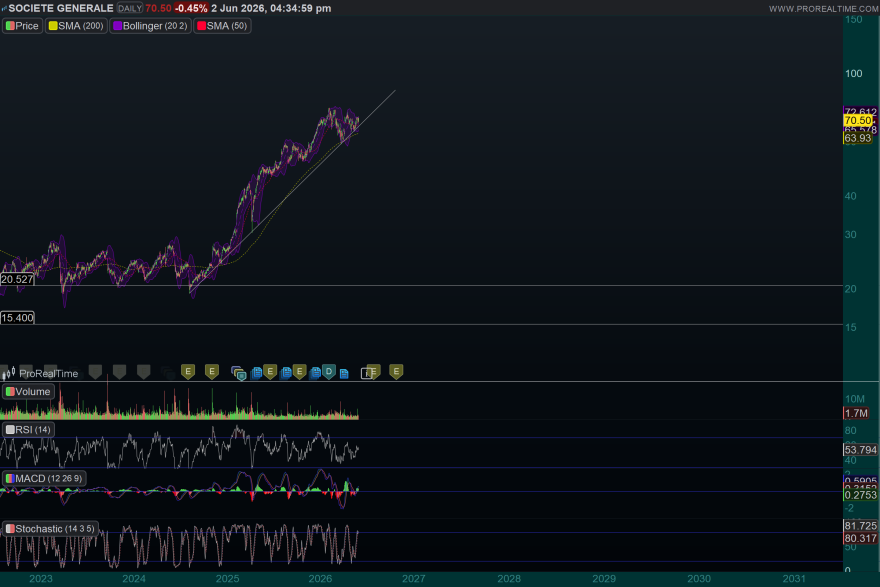Click the 0.2753 MACD value tag
Viewport: 880px width, 587px height.
tap(860, 495)
